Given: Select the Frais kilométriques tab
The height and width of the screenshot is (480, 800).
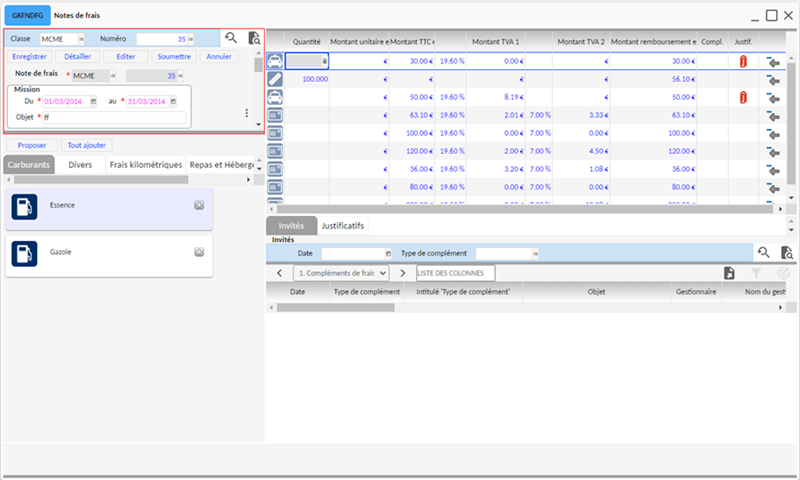Looking at the screenshot, I should (145, 165).
